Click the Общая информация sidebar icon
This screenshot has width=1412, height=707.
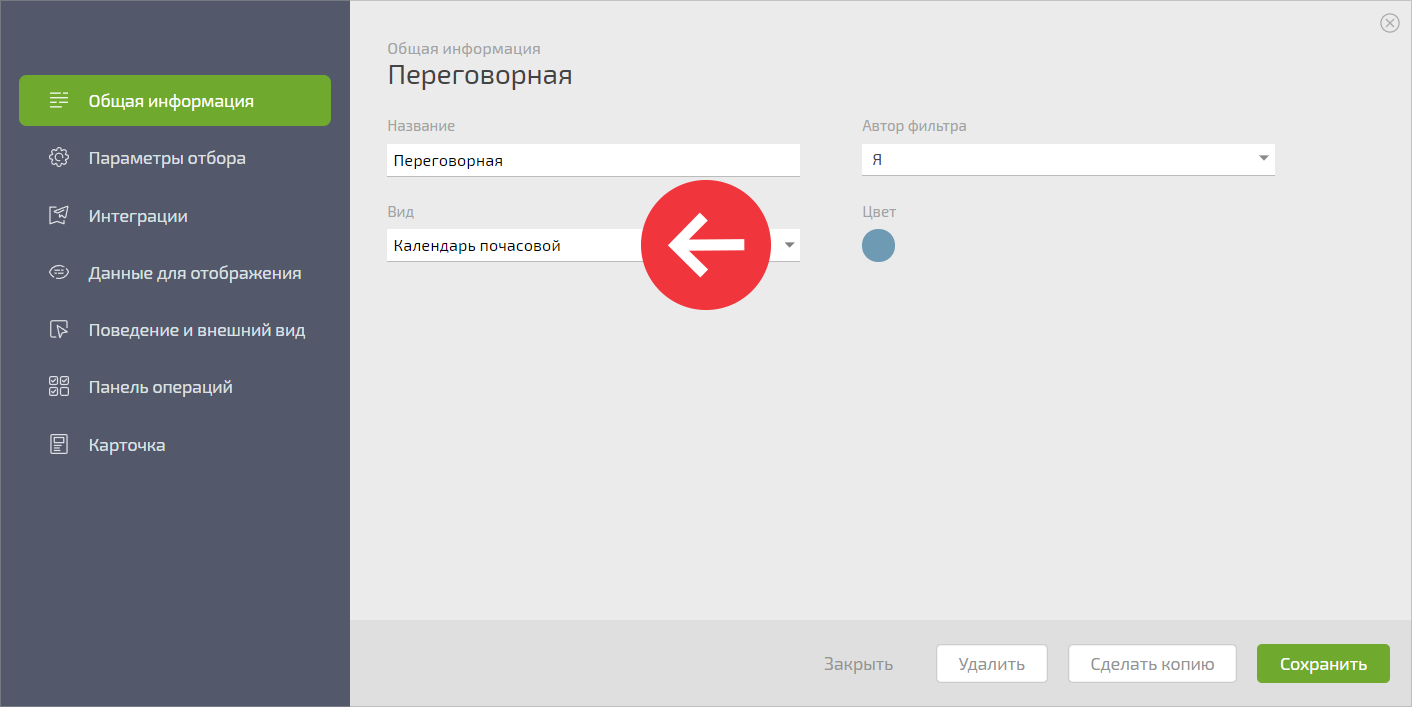(x=59, y=100)
